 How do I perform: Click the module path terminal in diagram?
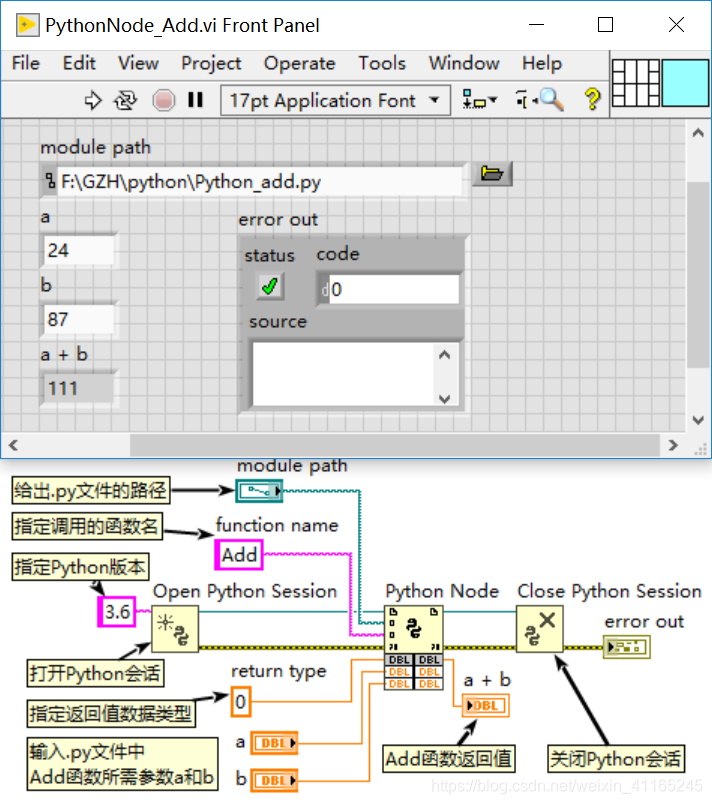pos(259,491)
